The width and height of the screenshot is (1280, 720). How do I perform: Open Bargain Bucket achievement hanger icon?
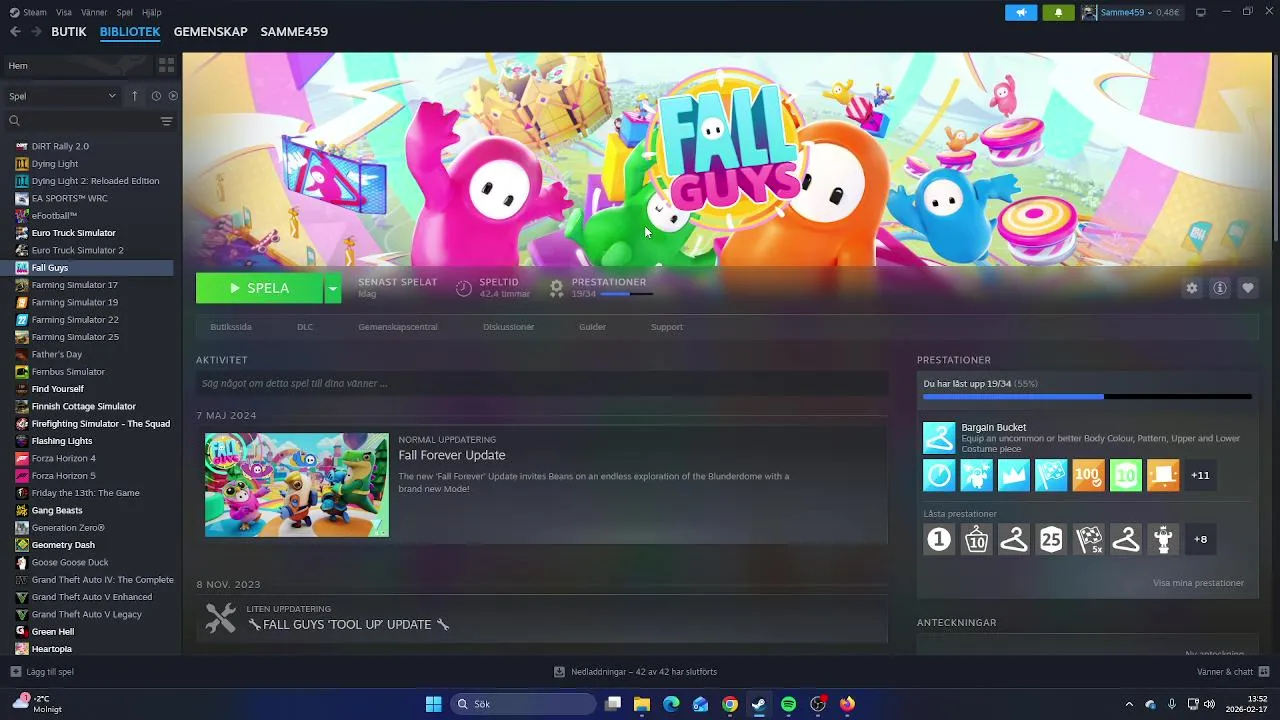(x=939, y=438)
